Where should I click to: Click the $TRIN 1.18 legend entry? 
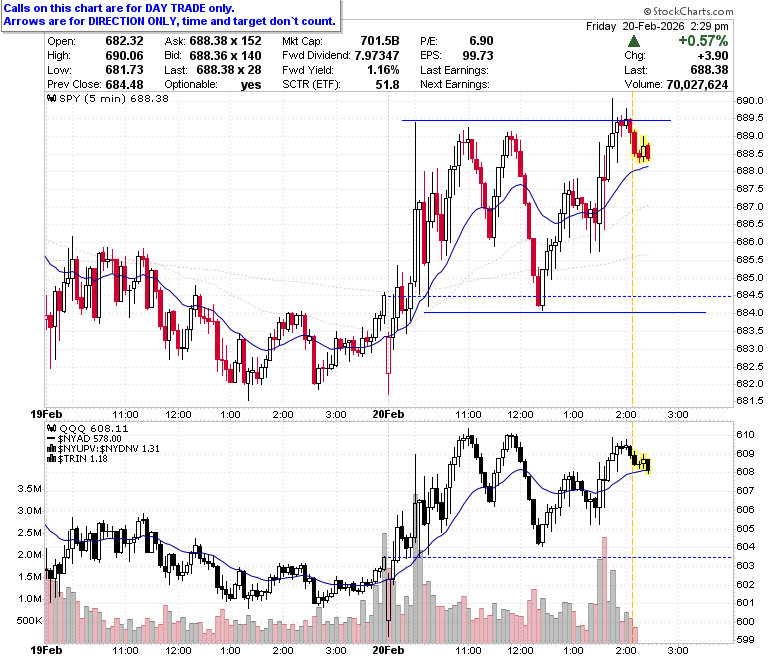coord(83,459)
